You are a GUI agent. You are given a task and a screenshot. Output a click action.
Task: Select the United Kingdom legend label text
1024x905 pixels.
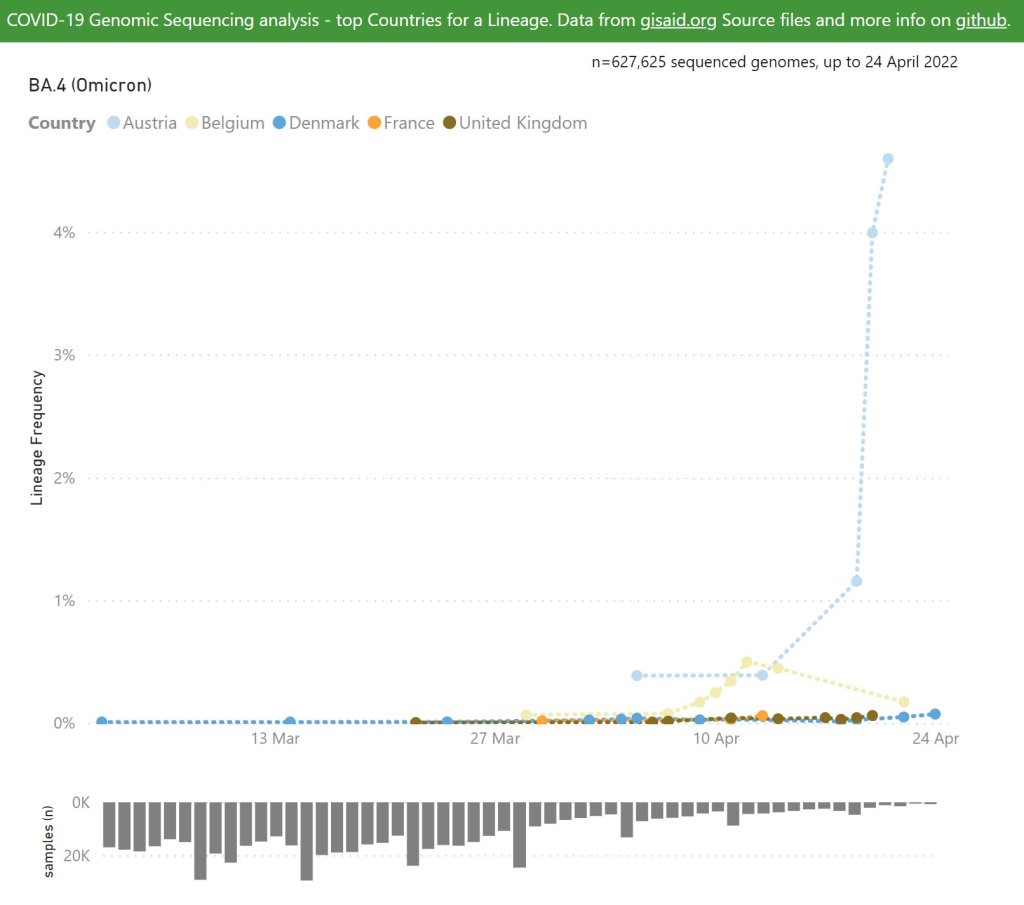(x=523, y=123)
